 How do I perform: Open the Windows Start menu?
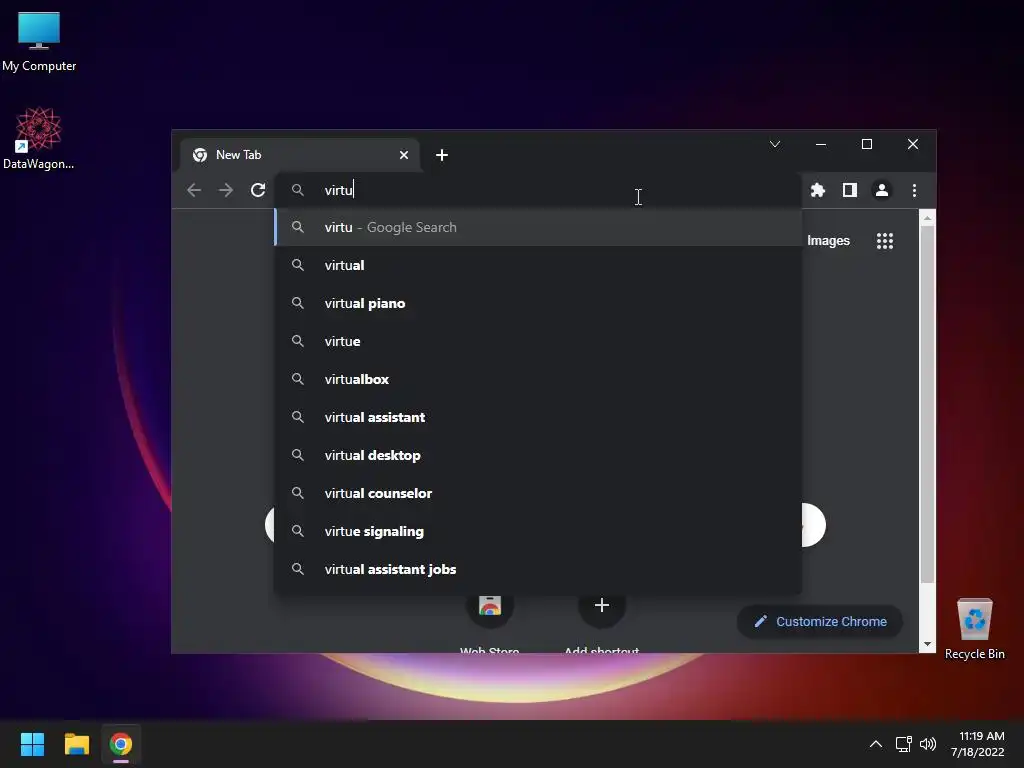(32, 744)
